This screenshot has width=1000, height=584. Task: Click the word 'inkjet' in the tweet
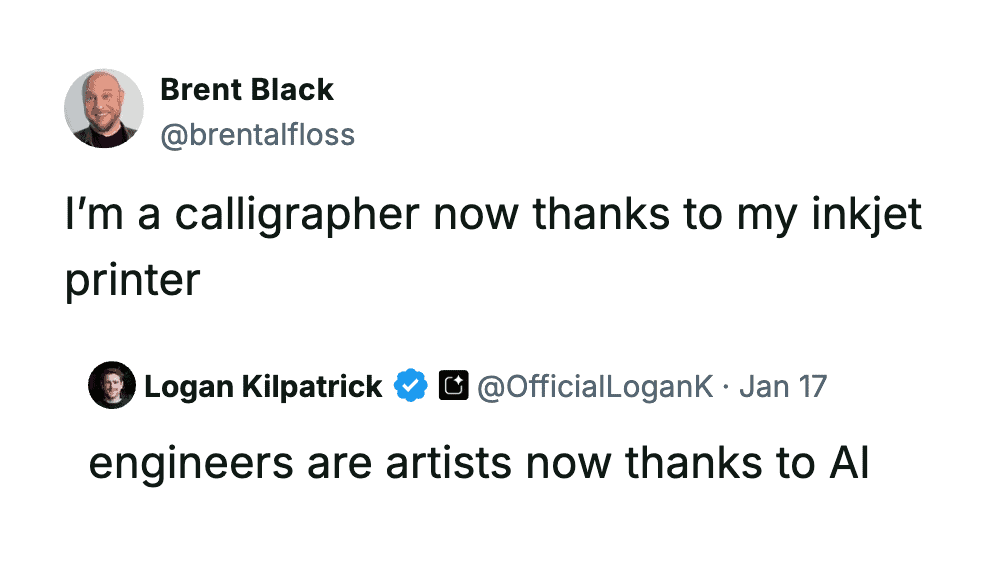click(x=865, y=217)
